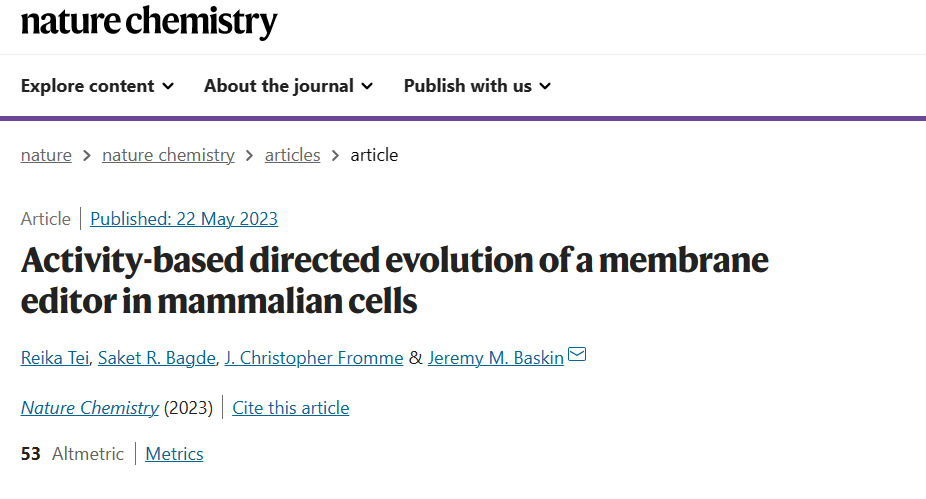Image resolution: width=926 pixels, height=499 pixels.
Task: Click envelope icon beside Jeremy M. Baskin
Action: point(577,354)
